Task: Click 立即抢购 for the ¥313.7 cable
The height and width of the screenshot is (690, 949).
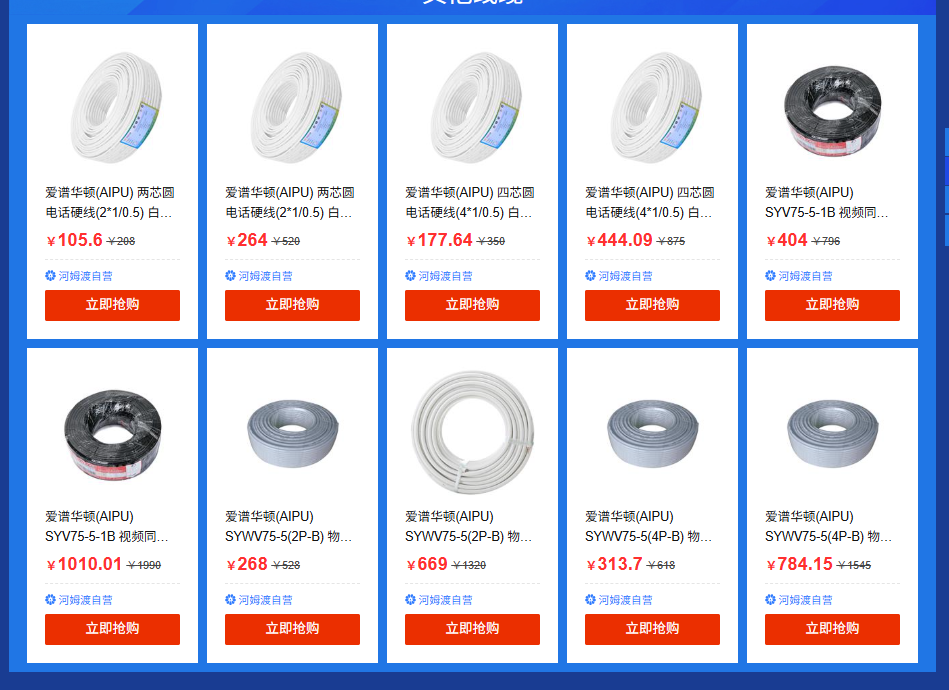Action: click(652, 629)
